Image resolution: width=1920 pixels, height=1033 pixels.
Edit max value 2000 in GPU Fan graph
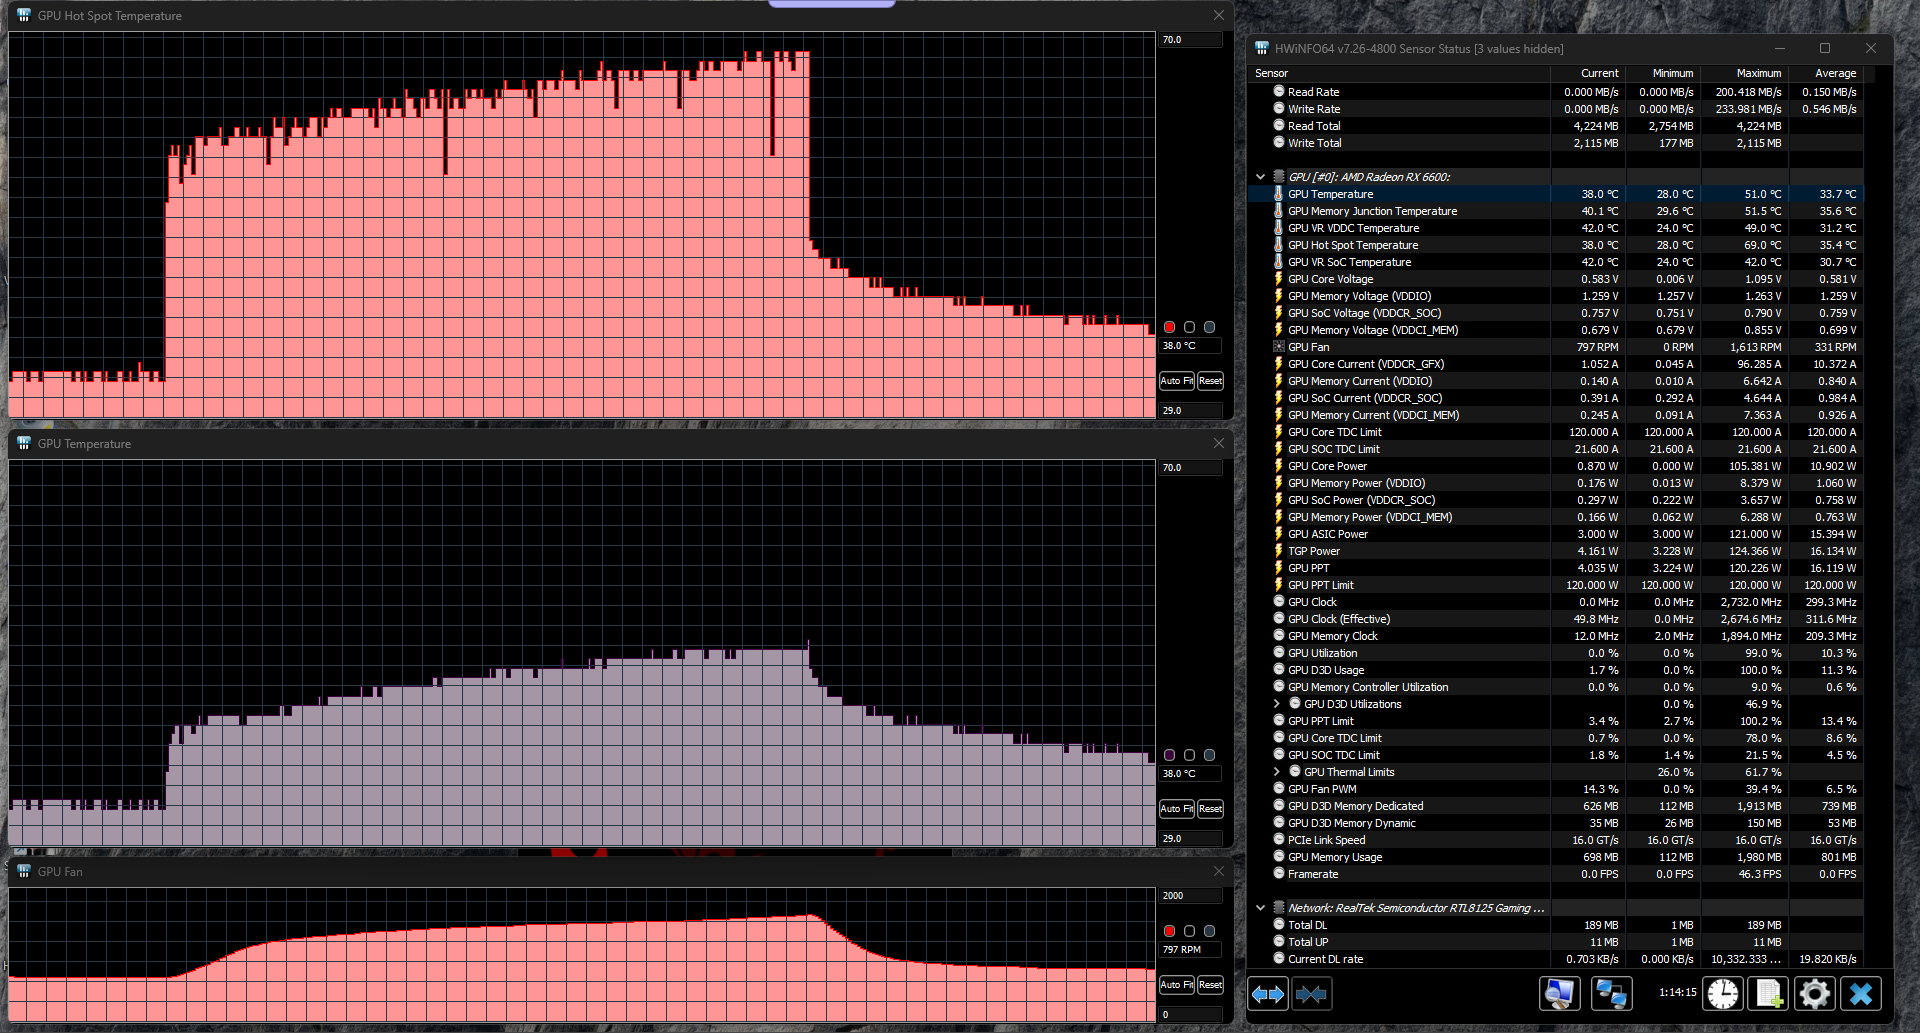1190,896
